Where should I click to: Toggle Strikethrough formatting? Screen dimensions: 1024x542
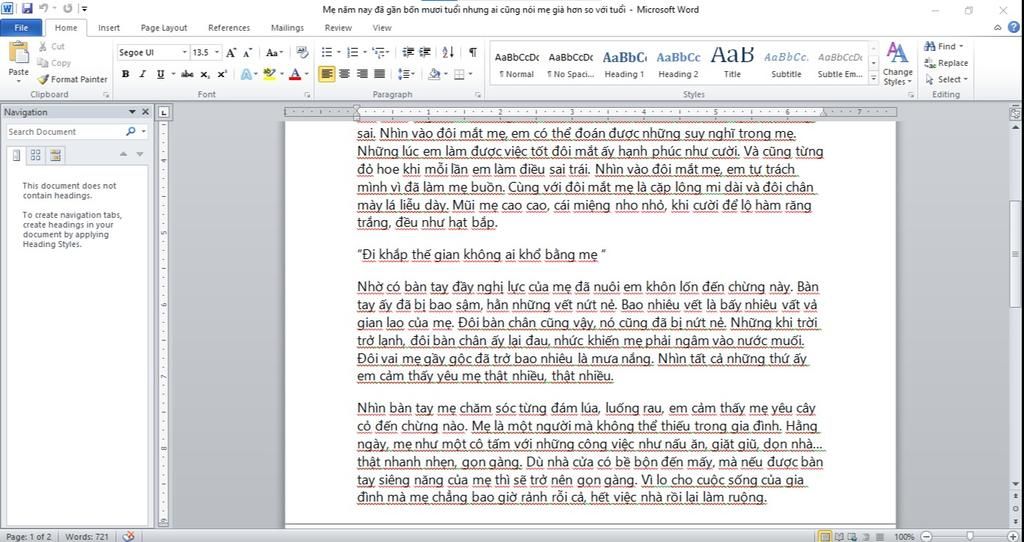(x=187, y=74)
